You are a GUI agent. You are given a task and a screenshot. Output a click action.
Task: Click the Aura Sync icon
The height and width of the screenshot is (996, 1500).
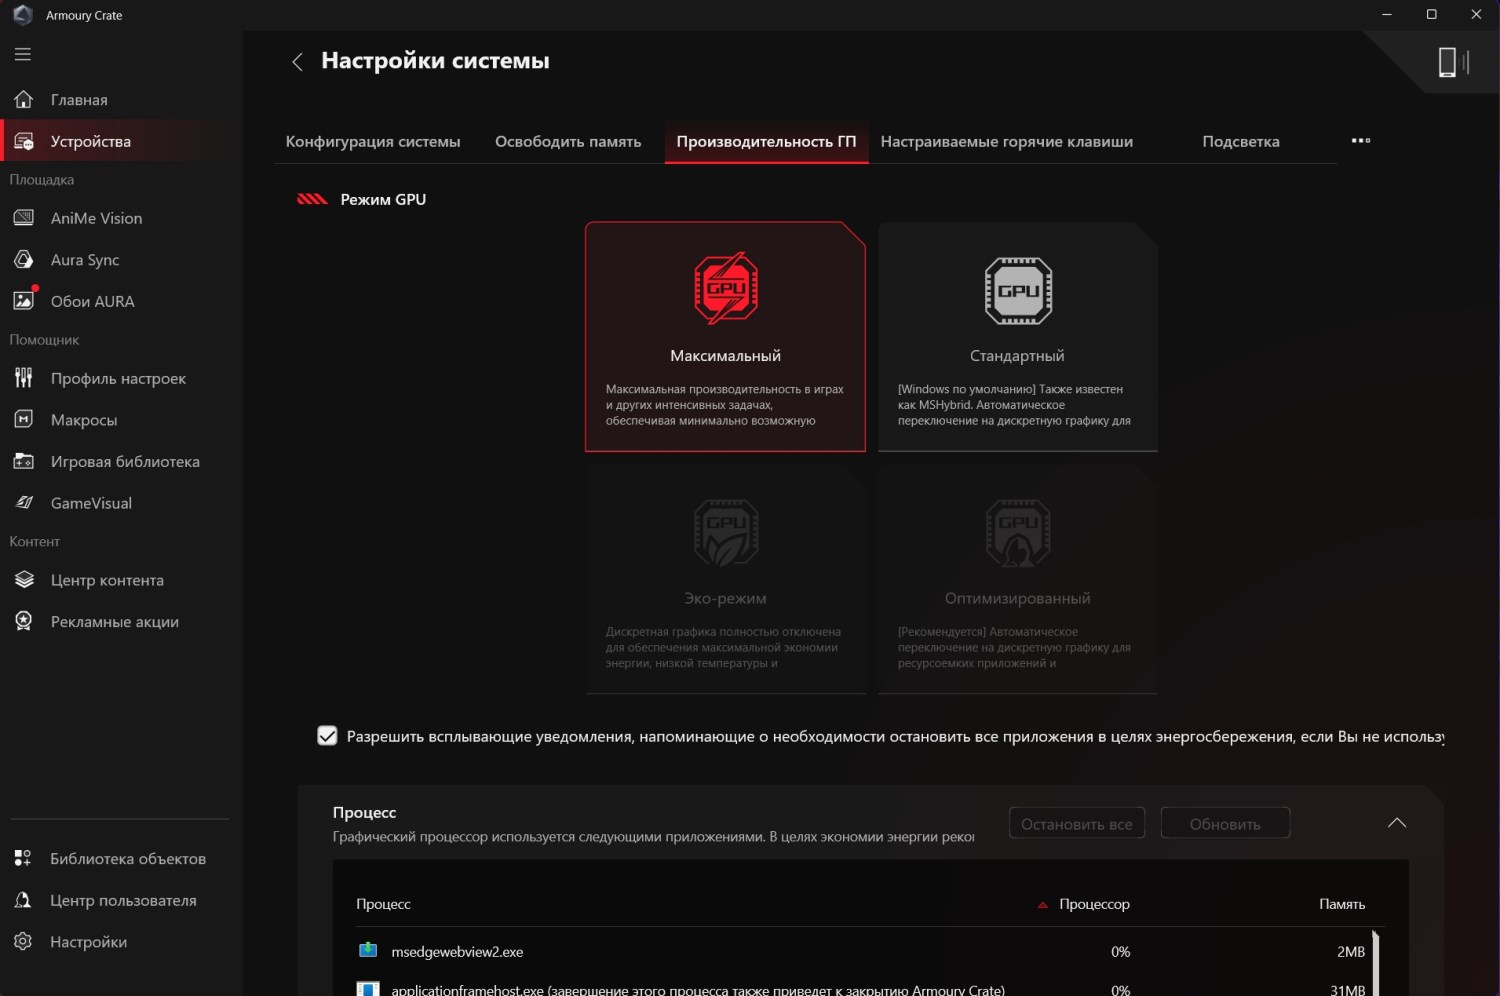(24, 259)
